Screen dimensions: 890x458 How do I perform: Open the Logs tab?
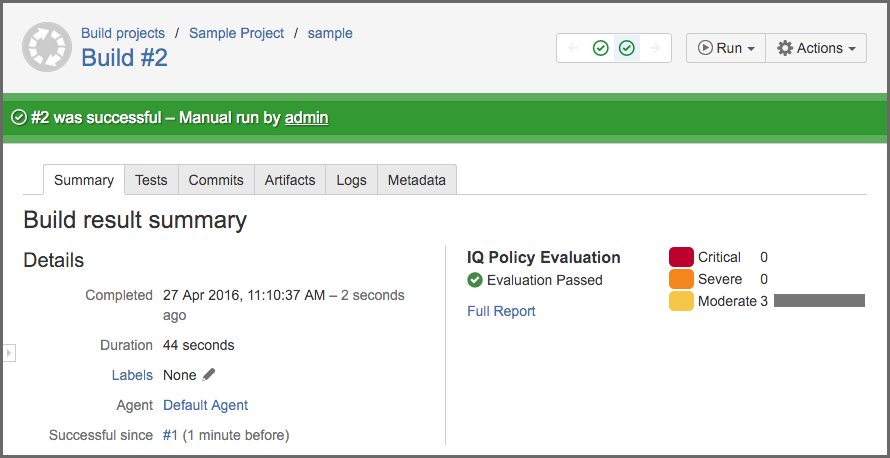click(x=351, y=180)
